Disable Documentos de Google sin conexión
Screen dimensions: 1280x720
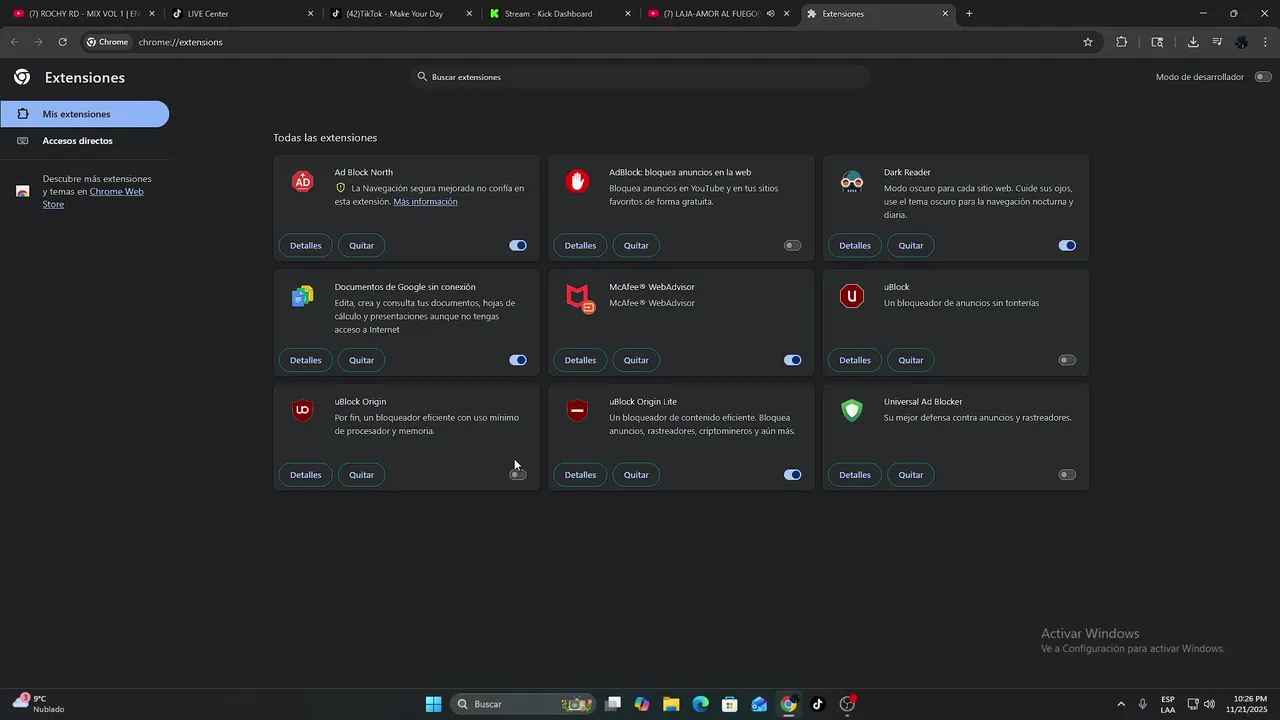[x=518, y=360]
